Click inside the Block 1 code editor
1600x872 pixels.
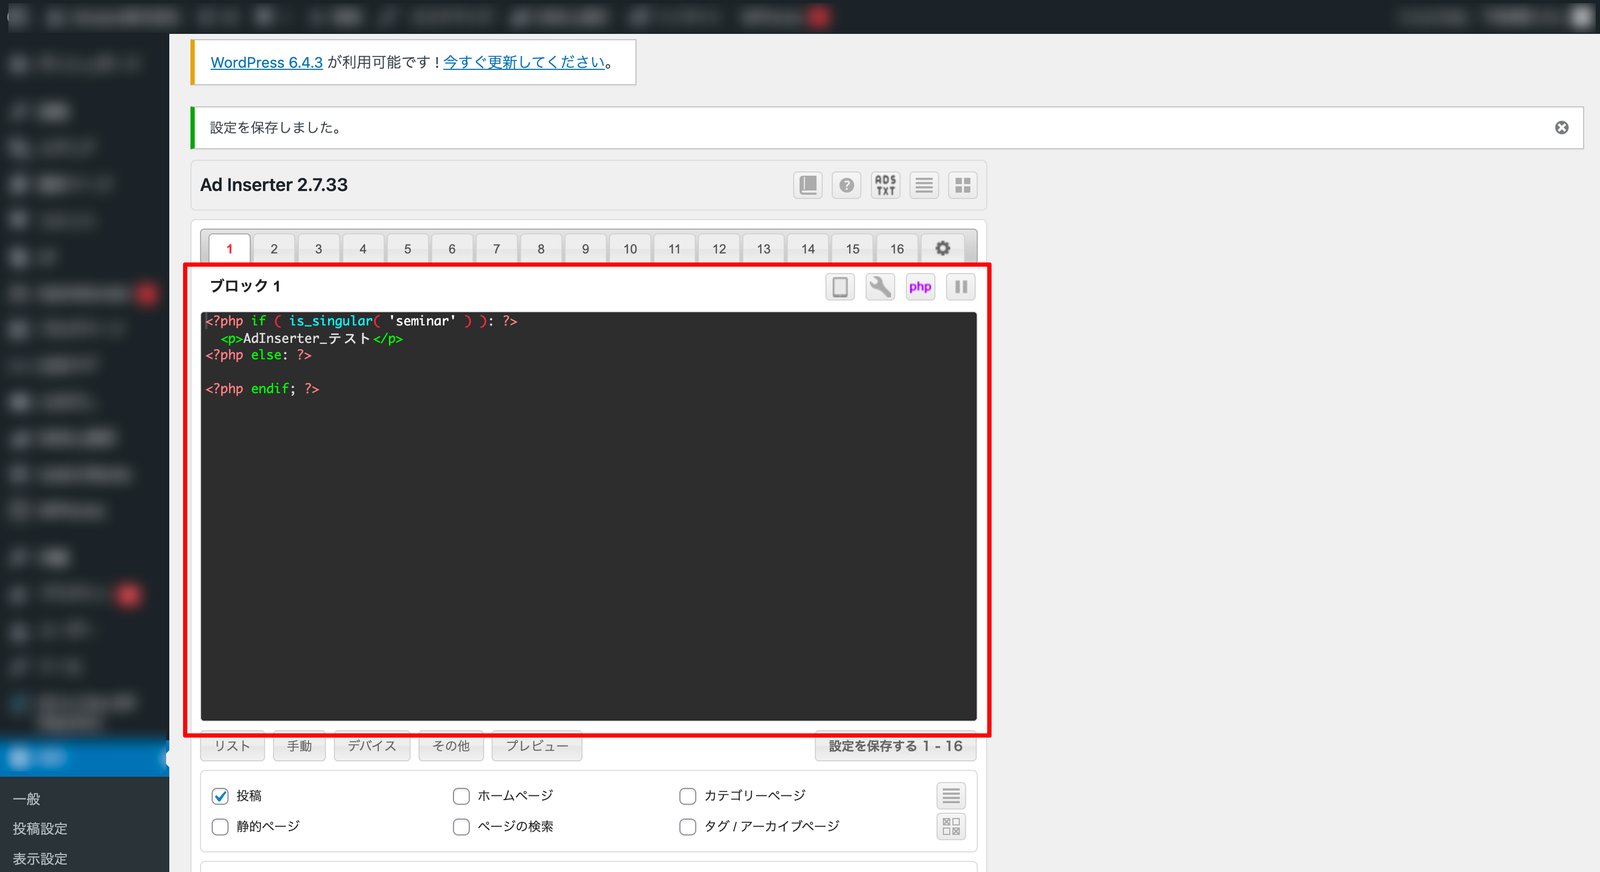click(x=588, y=516)
